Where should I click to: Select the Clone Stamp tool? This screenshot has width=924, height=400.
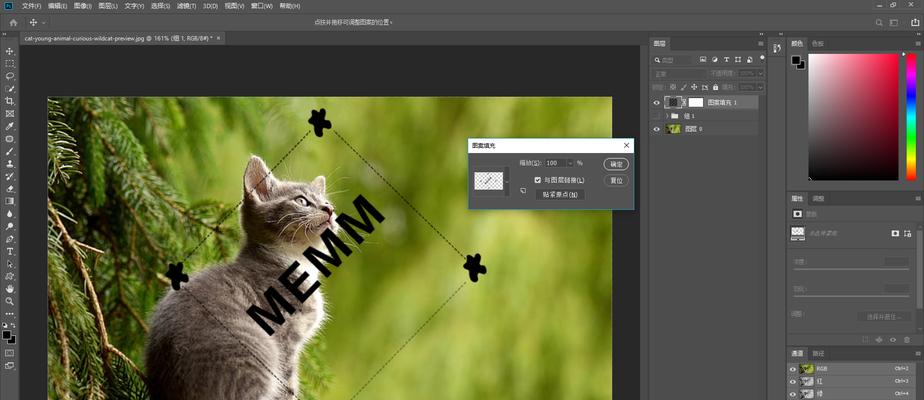pos(9,164)
